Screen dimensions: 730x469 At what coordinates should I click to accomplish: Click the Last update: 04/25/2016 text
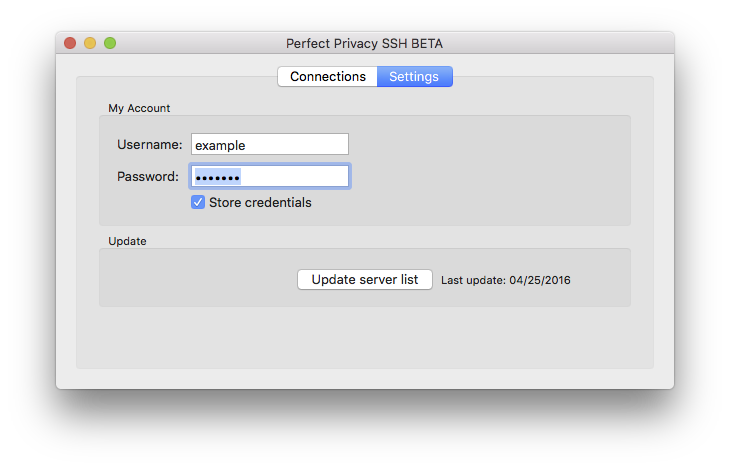pos(506,280)
